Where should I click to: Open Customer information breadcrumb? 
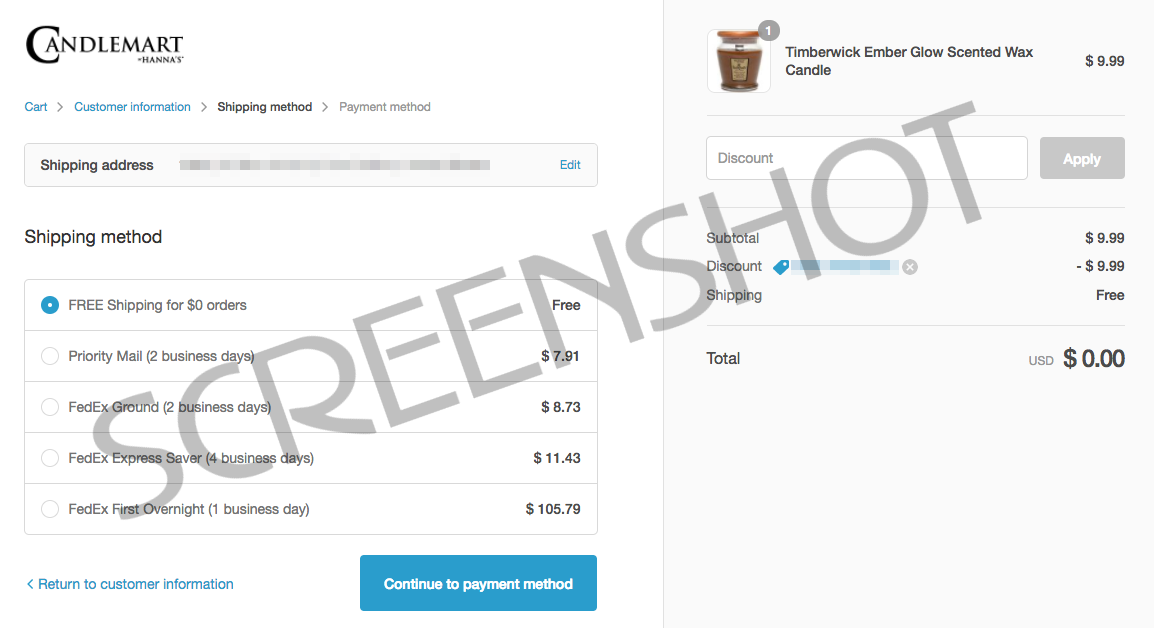pos(132,107)
